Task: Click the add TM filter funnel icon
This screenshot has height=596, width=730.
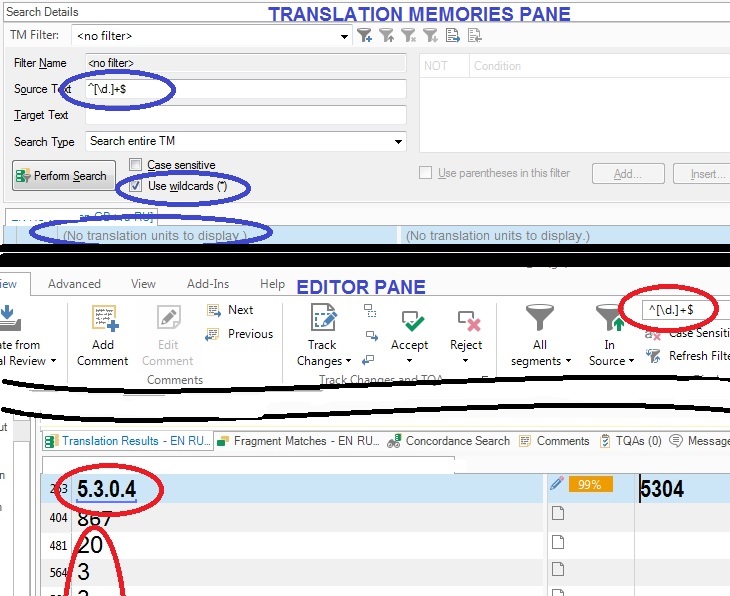Action: pos(364,35)
